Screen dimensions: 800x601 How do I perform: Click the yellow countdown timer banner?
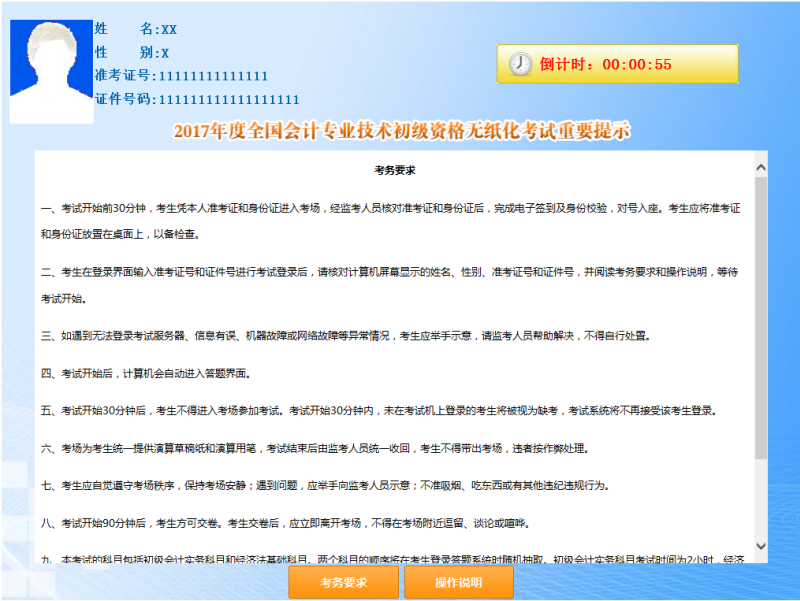[x=620, y=63]
